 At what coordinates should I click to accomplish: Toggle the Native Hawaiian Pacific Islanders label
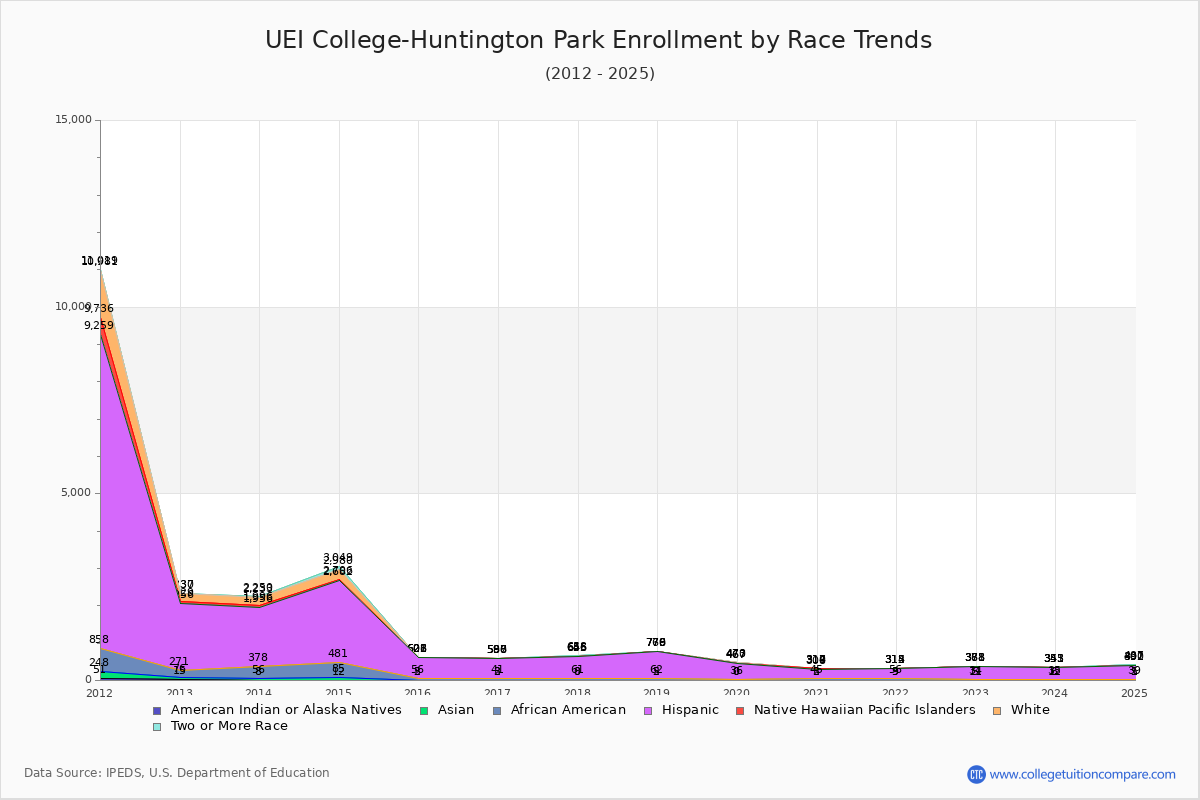tap(865, 710)
